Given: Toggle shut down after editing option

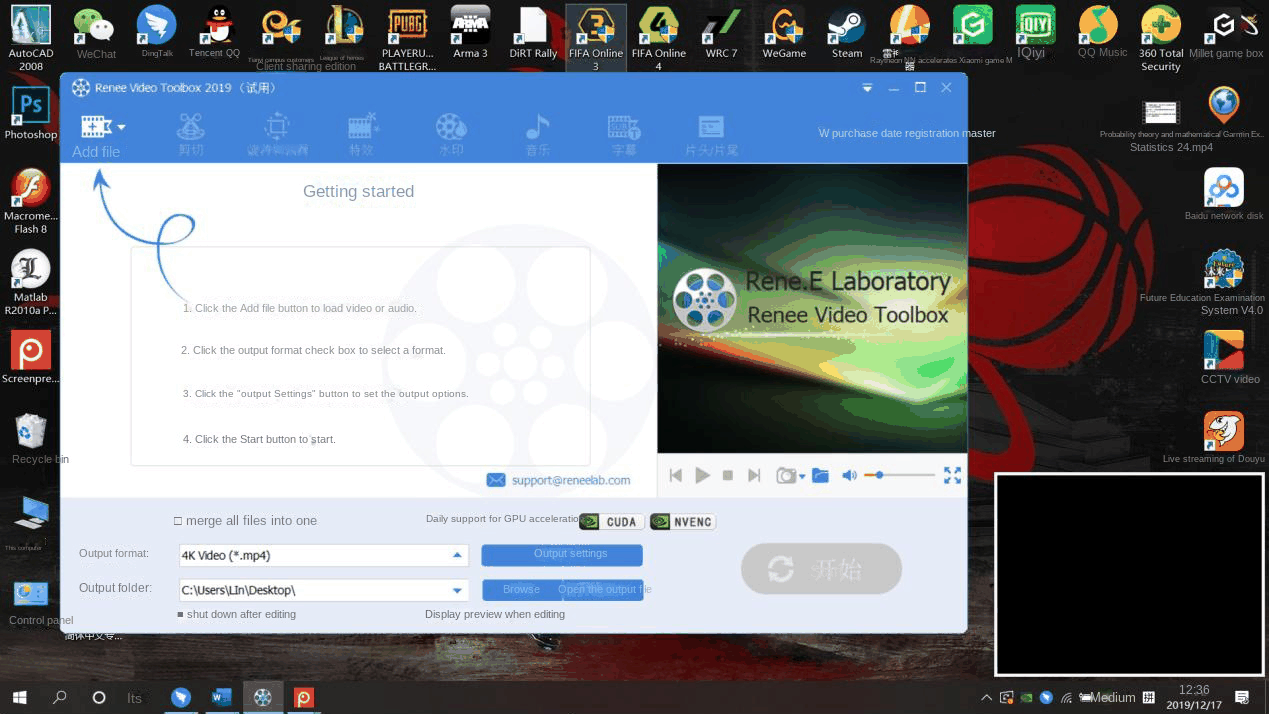Looking at the screenshot, I should click(183, 614).
